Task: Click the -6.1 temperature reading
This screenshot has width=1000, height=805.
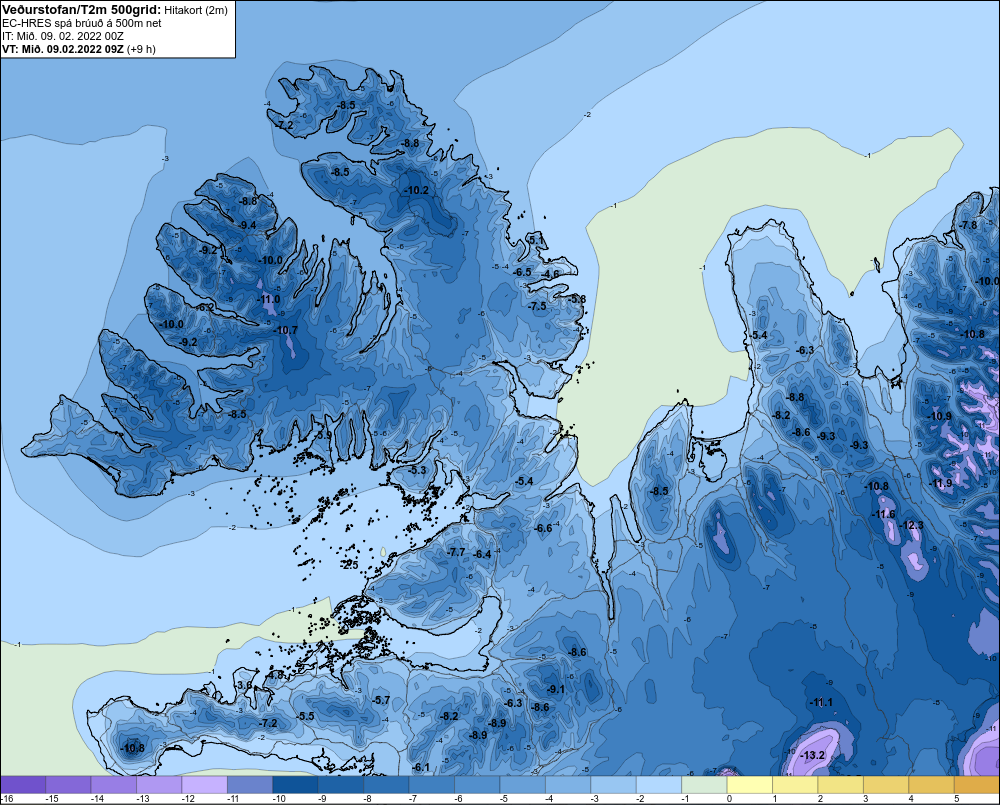Action: click(420, 767)
